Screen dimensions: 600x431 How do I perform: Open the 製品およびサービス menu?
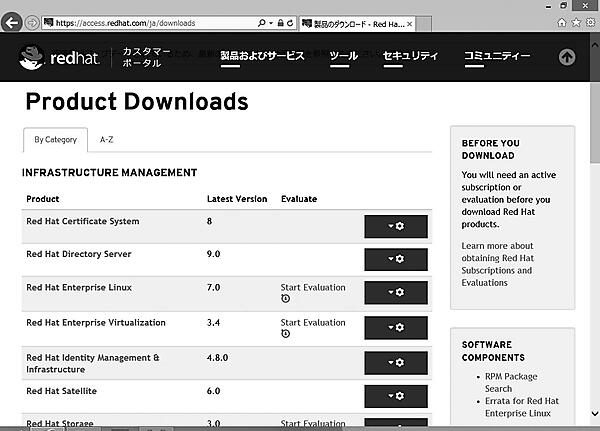click(262, 56)
